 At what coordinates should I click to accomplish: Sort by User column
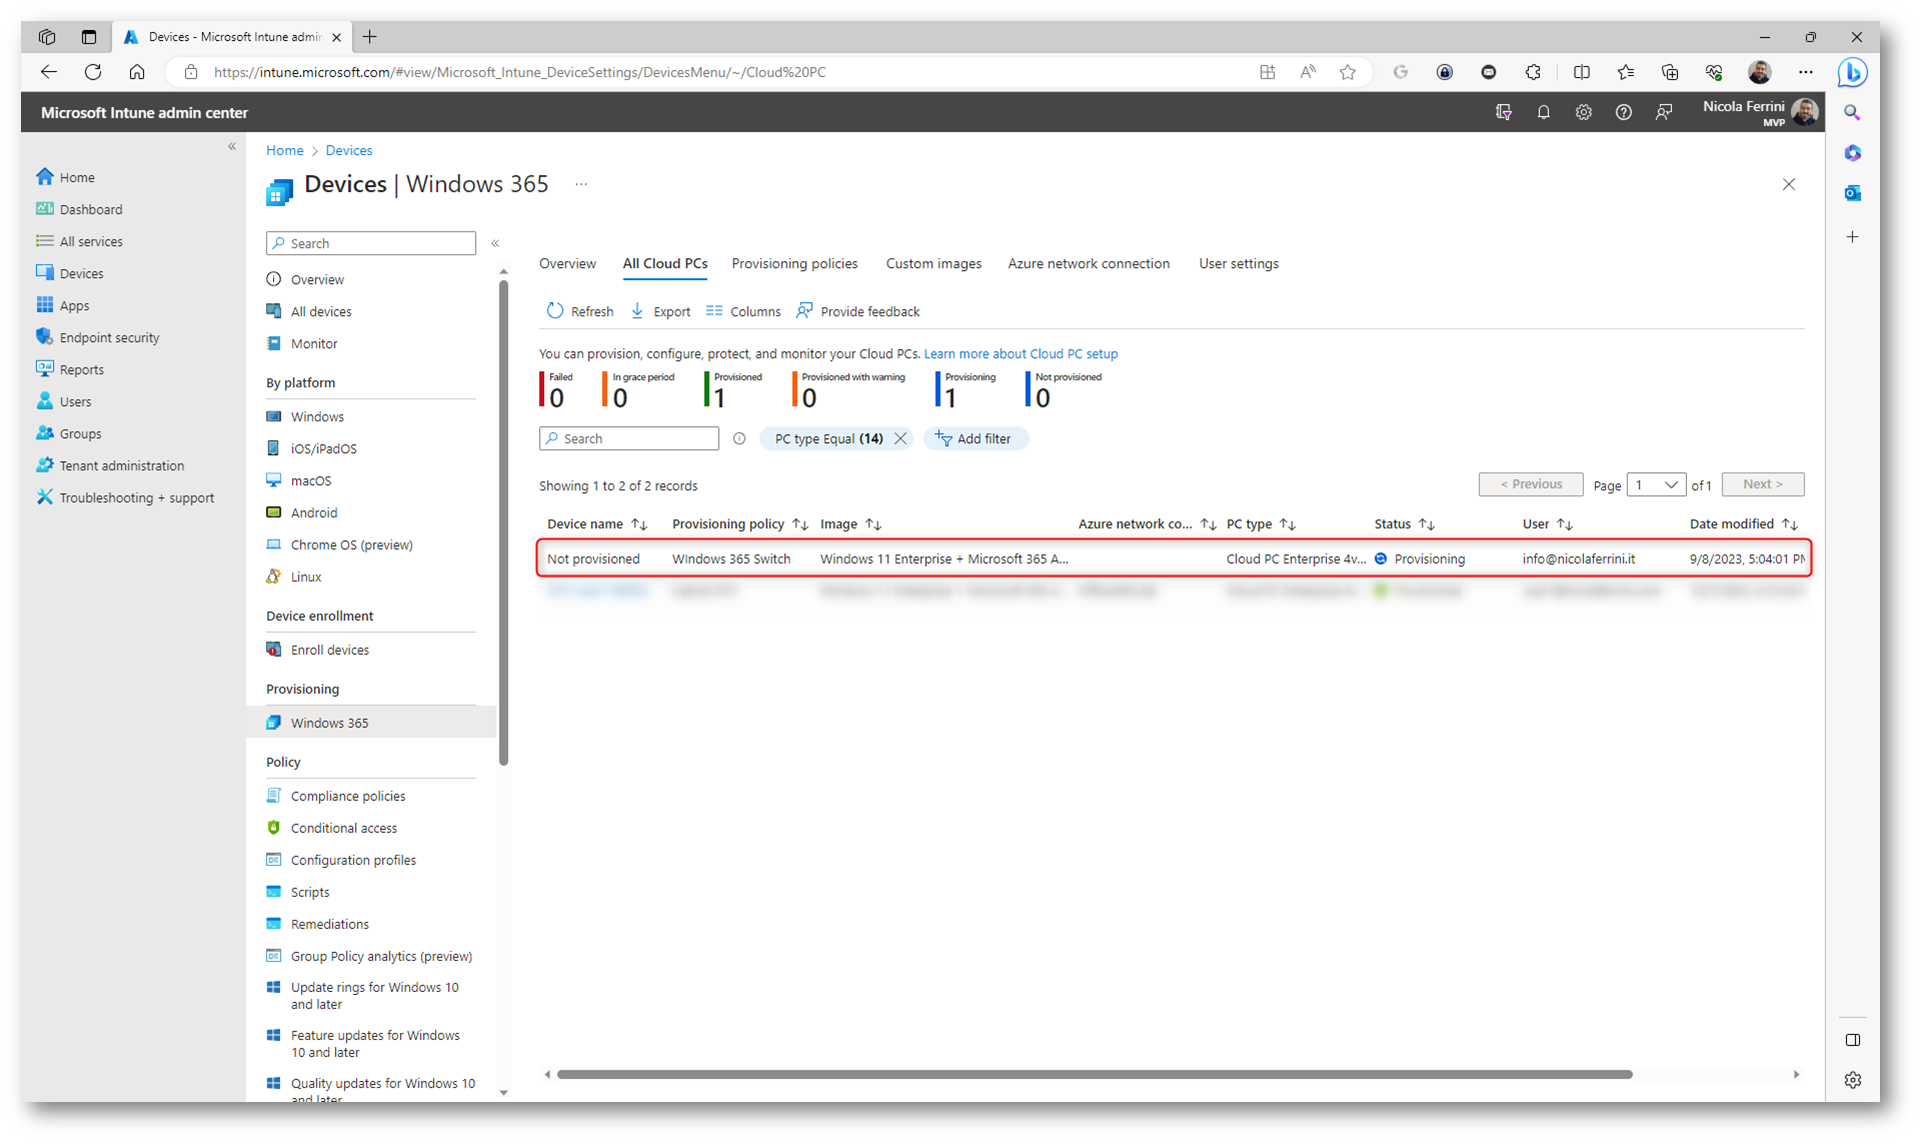1547,523
